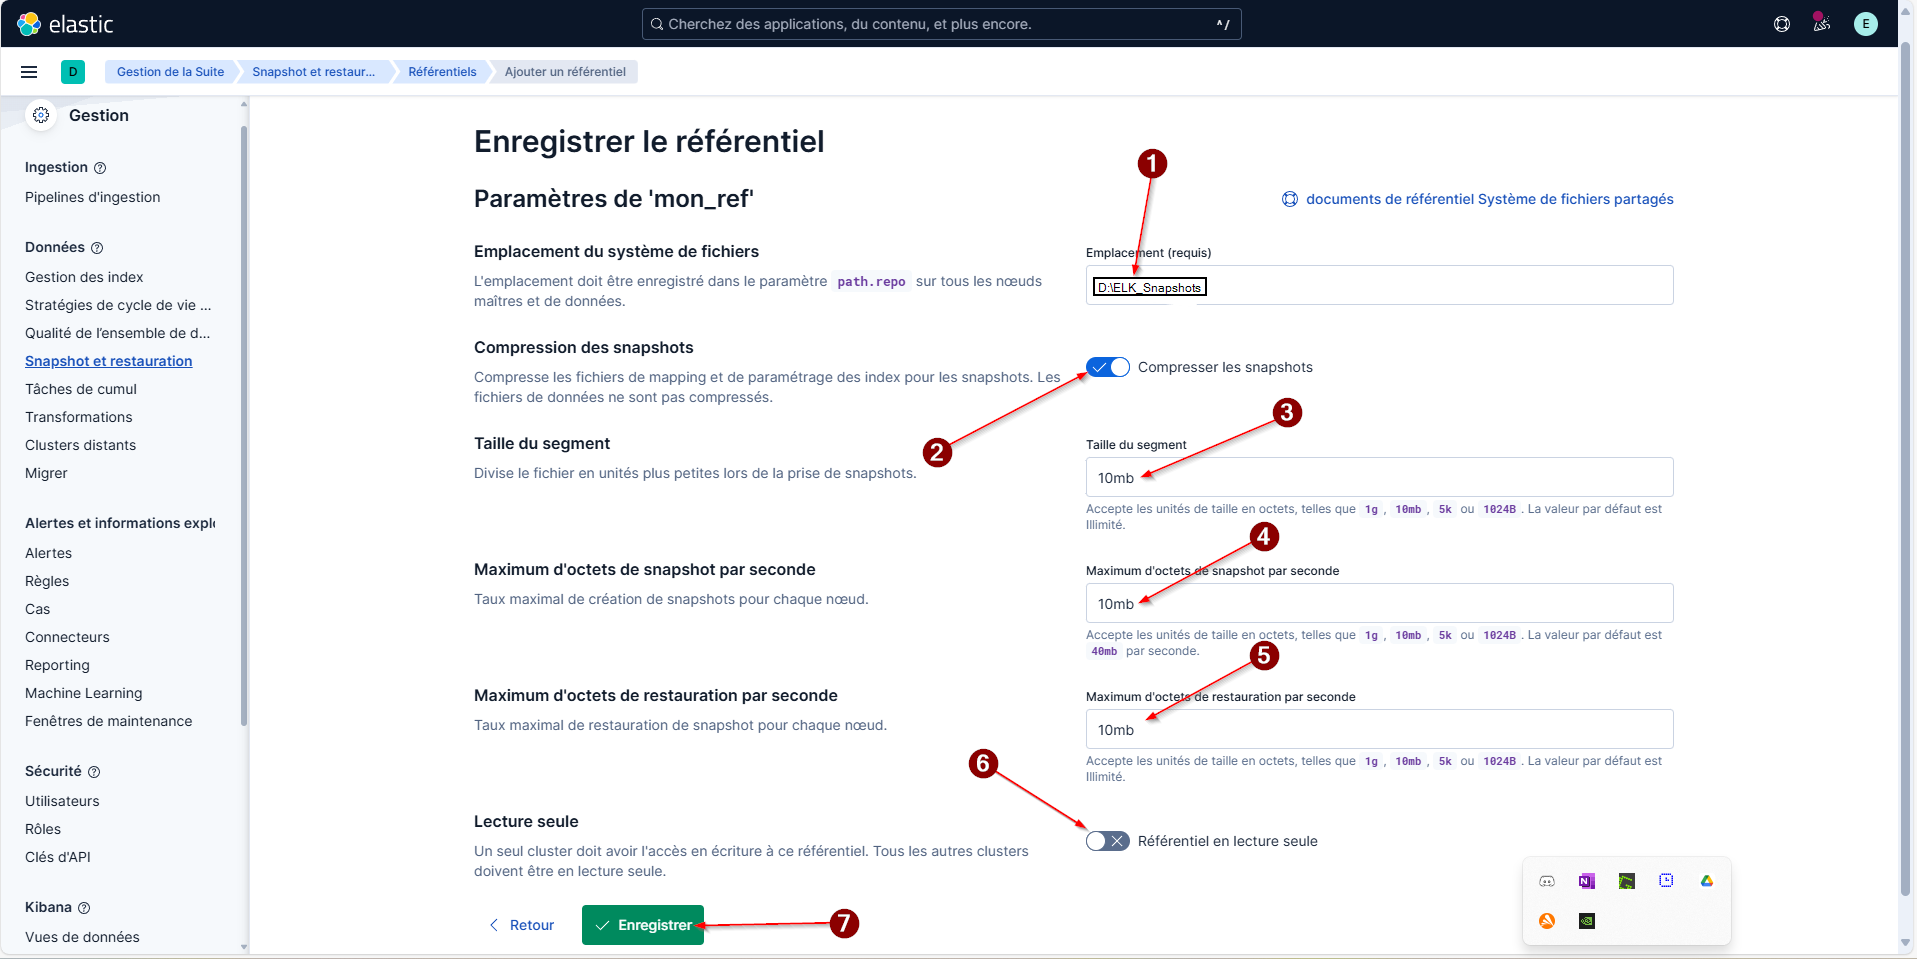Disable the Compresser les snapshots toggle

tap(1108, 367)
